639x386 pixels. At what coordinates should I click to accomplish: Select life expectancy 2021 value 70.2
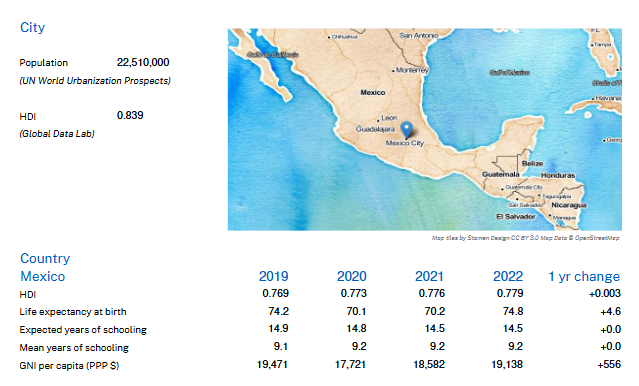tap(435, 311)
